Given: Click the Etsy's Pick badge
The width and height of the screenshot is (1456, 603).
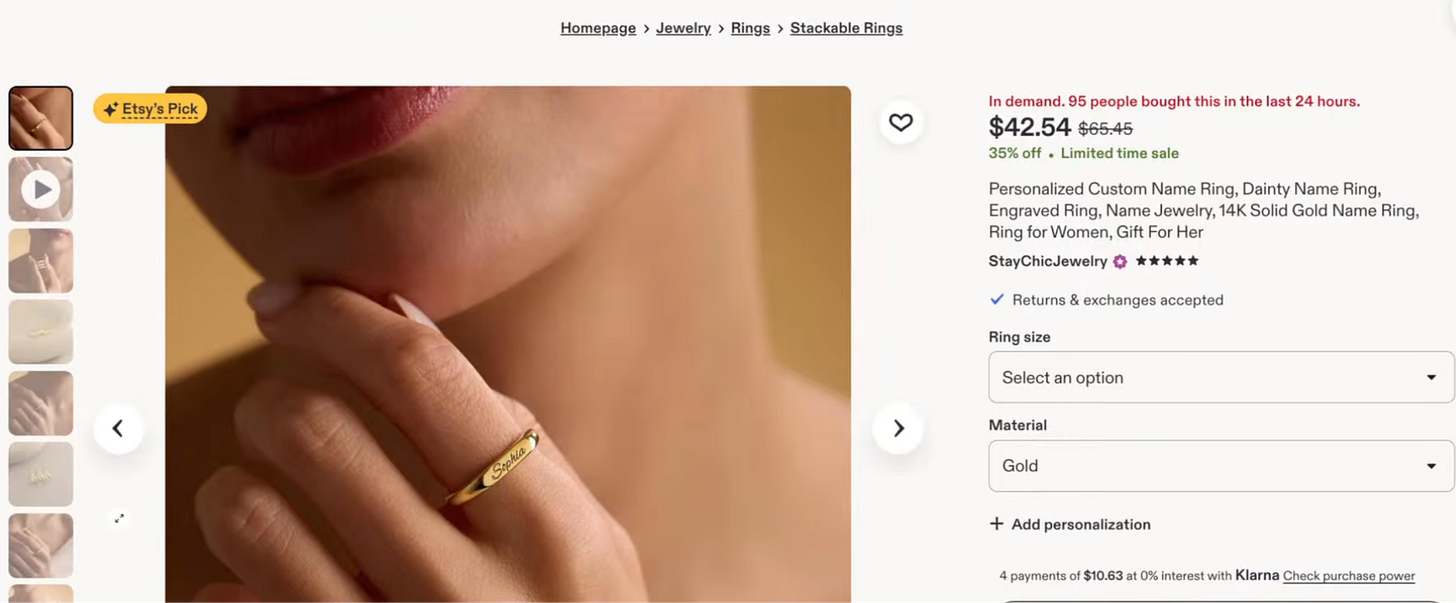Looking at the screenshot, I should tap(150, 109).
